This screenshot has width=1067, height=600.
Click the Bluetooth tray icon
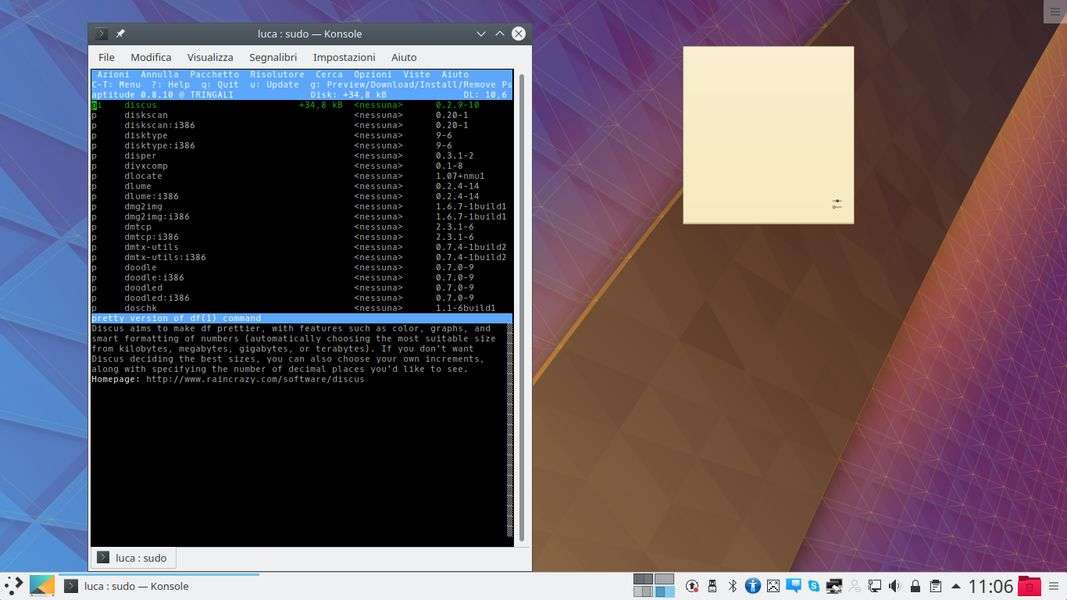[732, 586]
